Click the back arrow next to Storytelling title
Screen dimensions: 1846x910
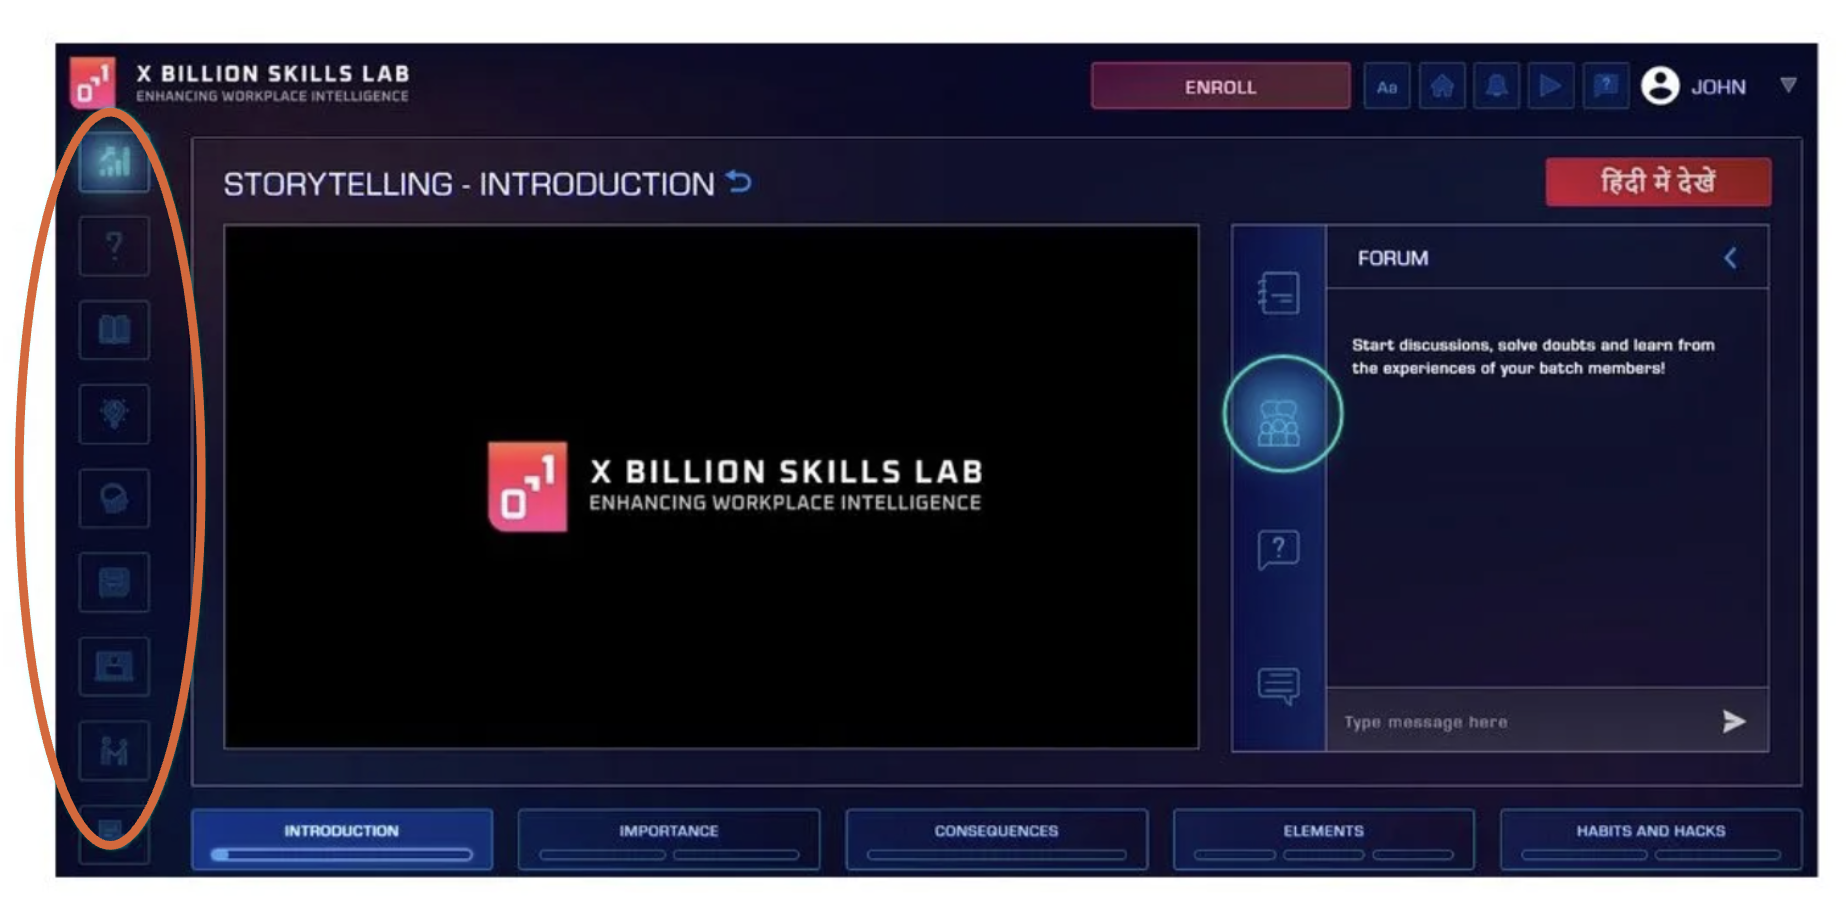tap(739, 182)
